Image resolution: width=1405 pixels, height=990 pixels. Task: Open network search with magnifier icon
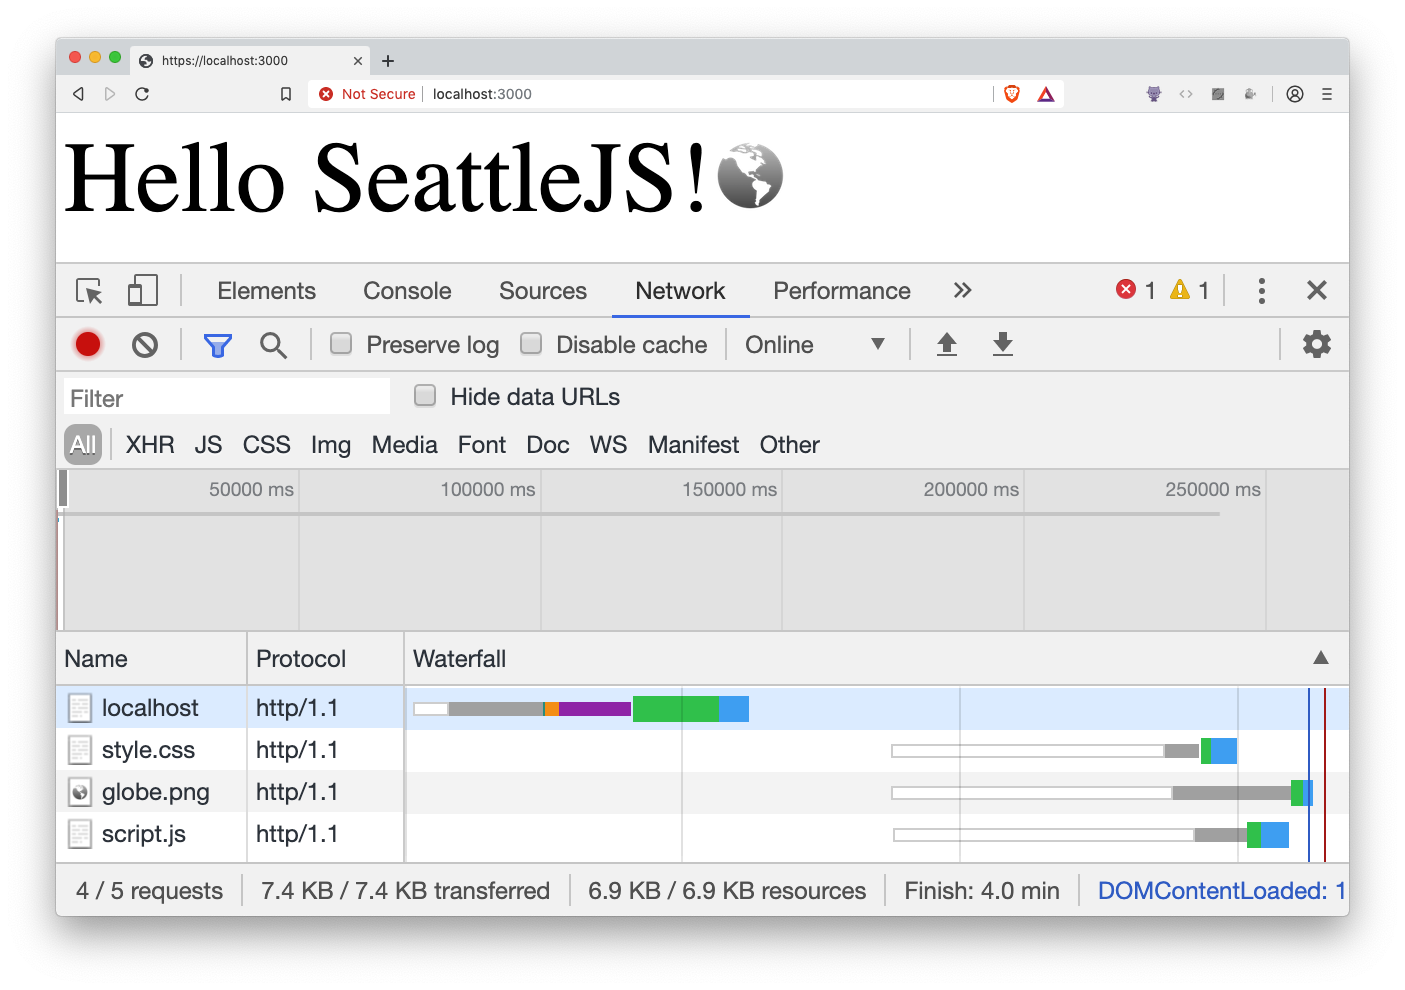[x=273, y=345]
